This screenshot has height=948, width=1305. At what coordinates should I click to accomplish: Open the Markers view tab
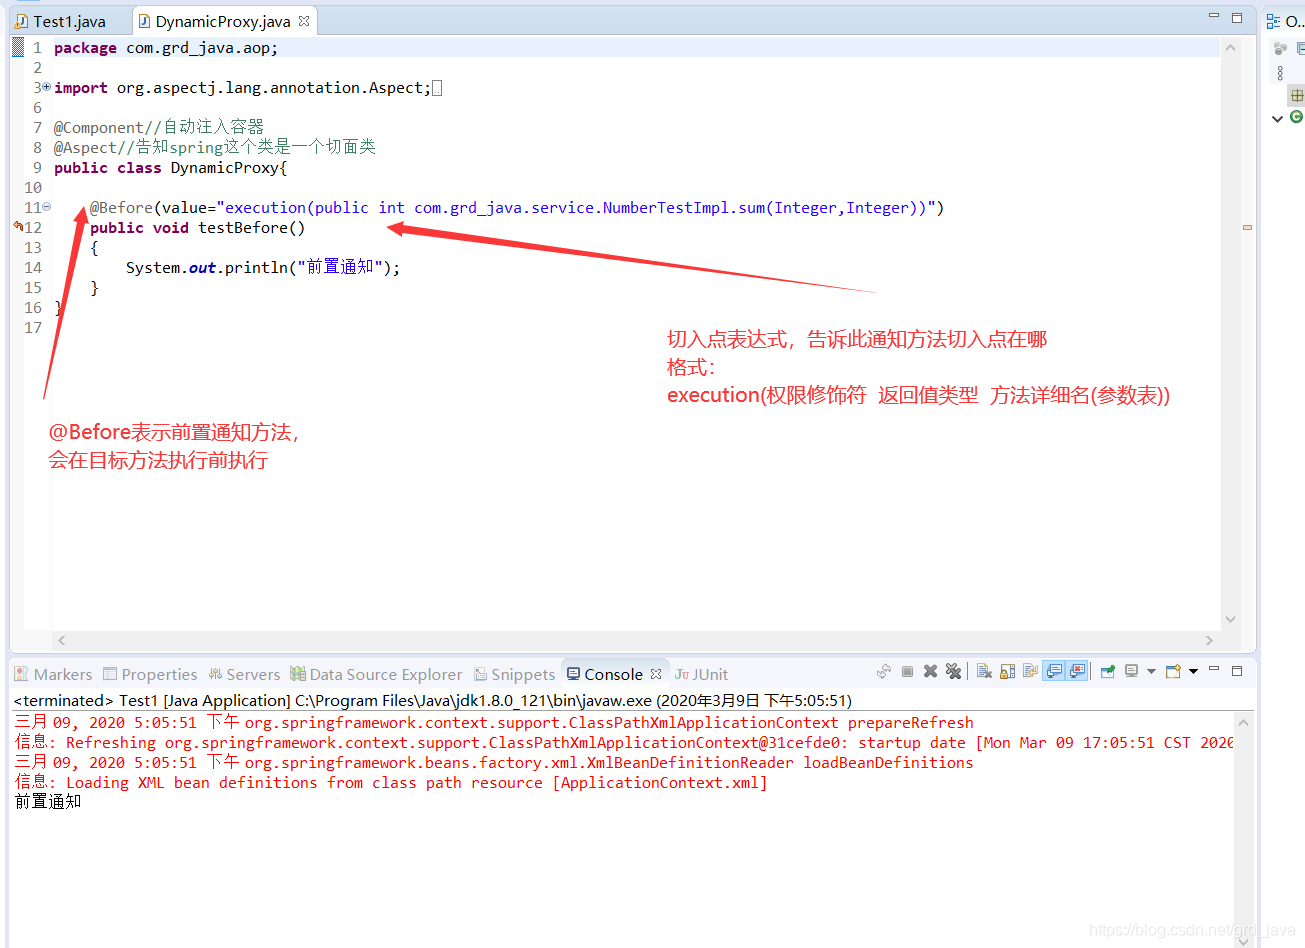54,674
